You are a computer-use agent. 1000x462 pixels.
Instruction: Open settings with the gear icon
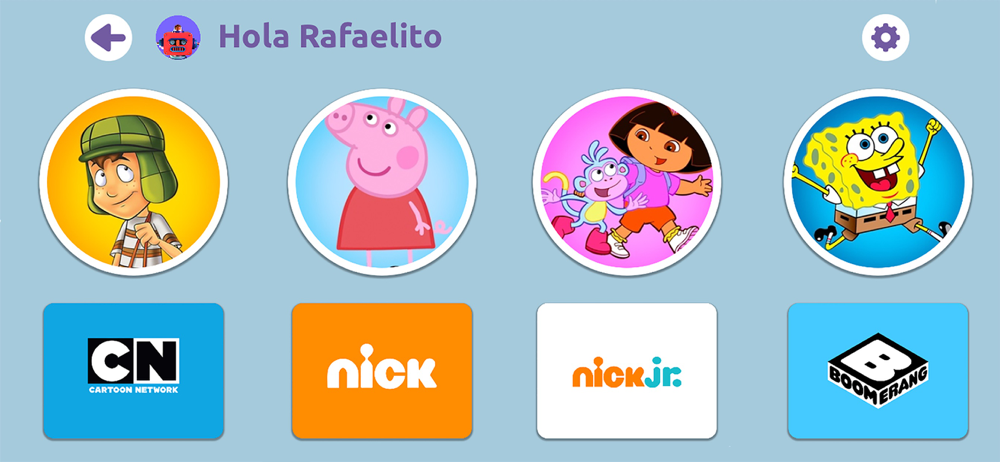[885, 38]
